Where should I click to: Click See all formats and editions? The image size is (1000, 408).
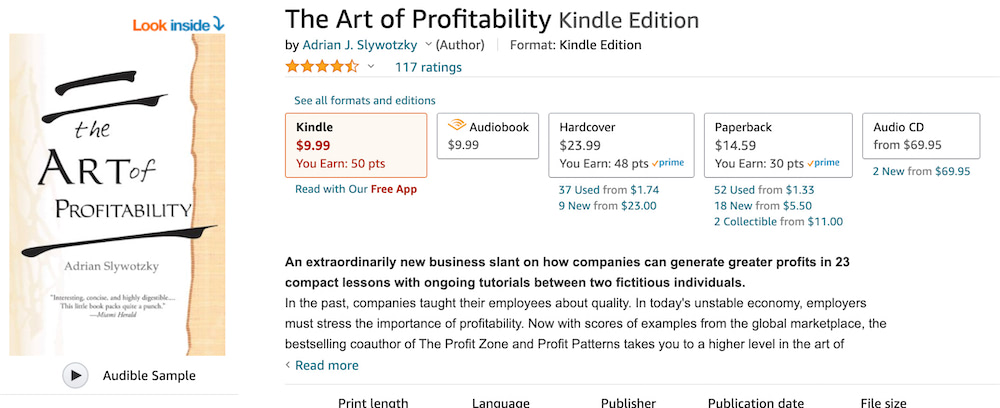[365, 100]
